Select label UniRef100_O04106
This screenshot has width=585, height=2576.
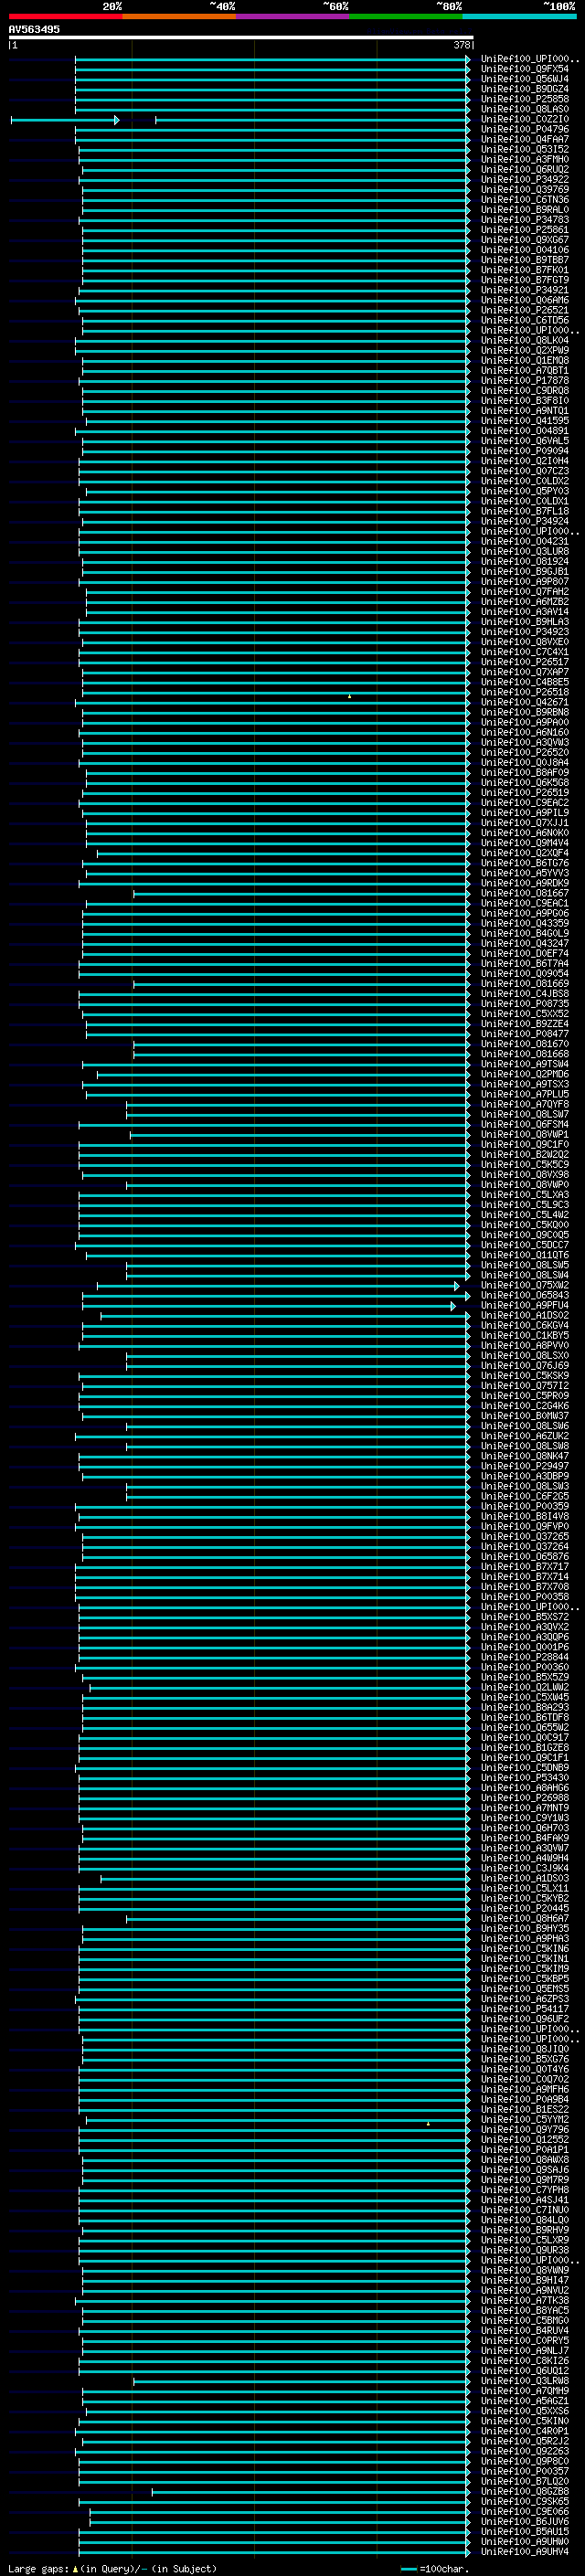coord(525,250)
